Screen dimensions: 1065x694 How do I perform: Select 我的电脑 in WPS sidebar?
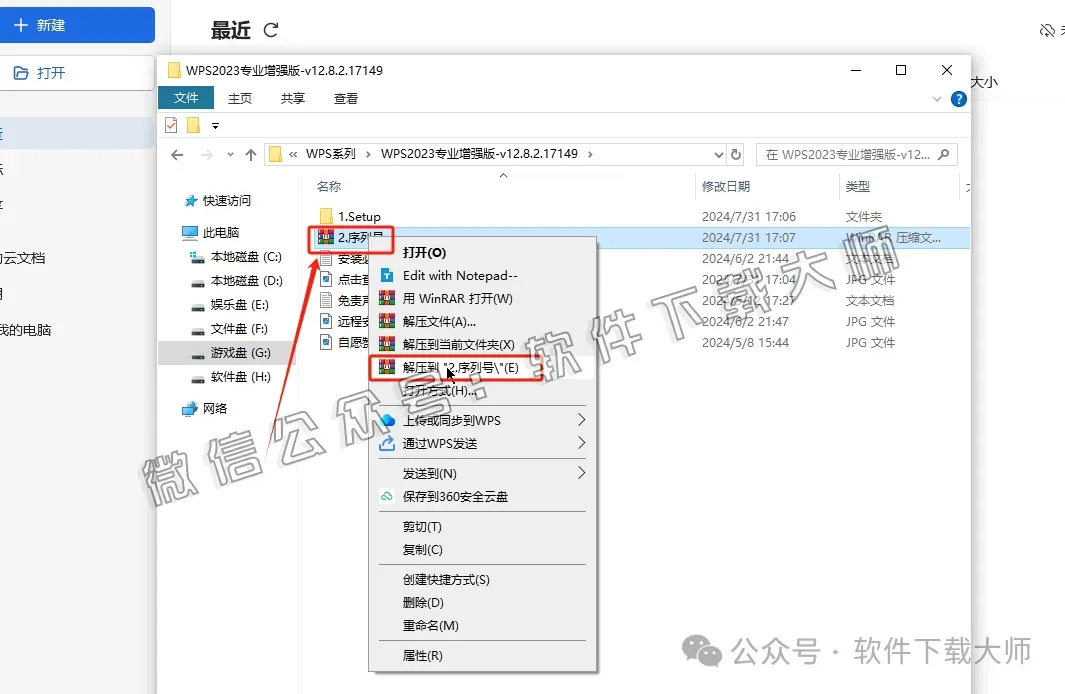click(26, 330)
